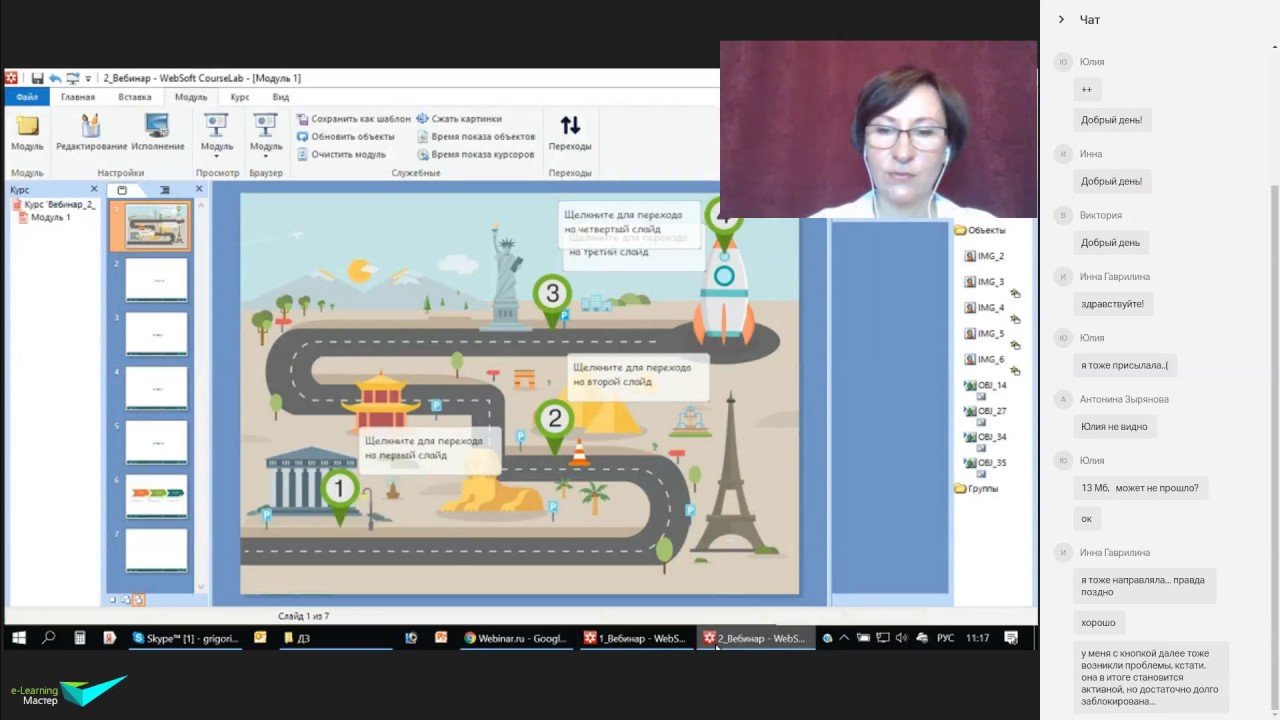
Task: Select OBJ_27 in the objects list
Action: point(985,411)
